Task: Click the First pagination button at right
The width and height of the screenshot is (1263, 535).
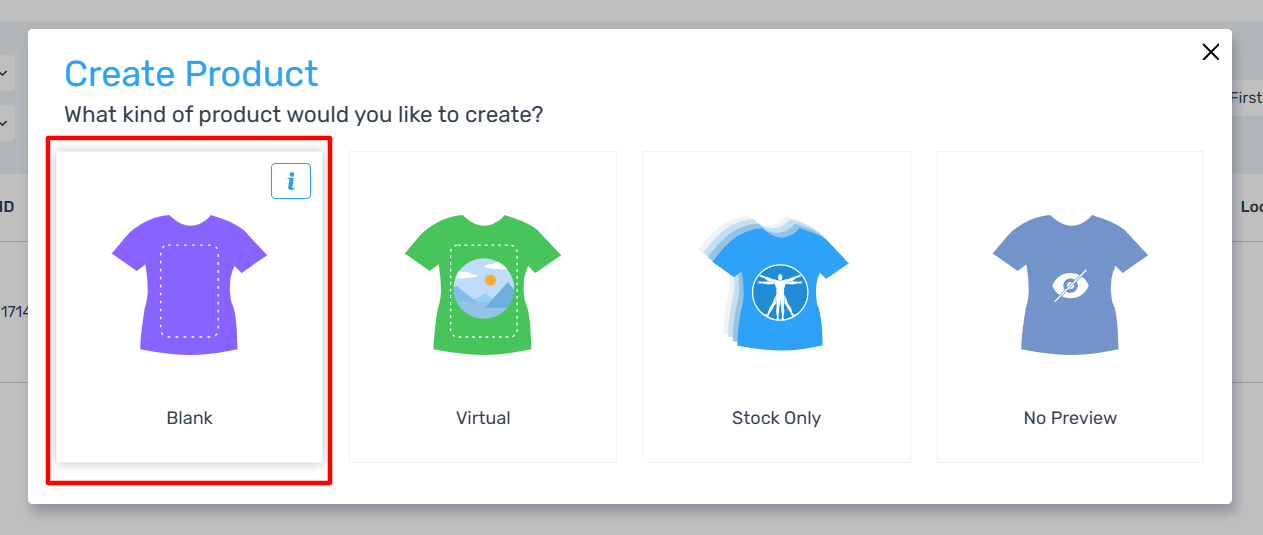Action: 1246,98
